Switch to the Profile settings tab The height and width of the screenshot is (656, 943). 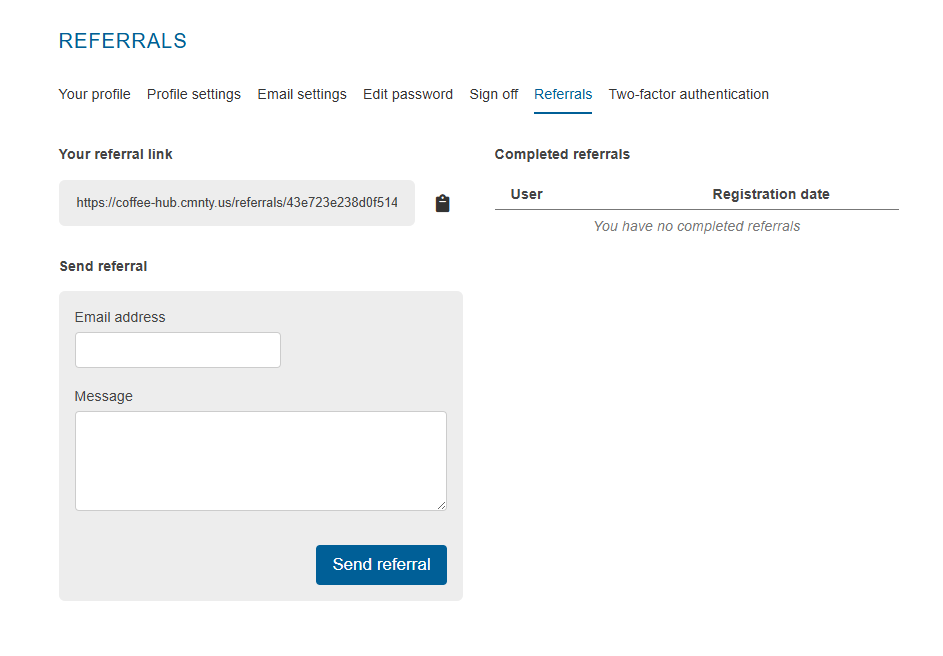point(194,94)
